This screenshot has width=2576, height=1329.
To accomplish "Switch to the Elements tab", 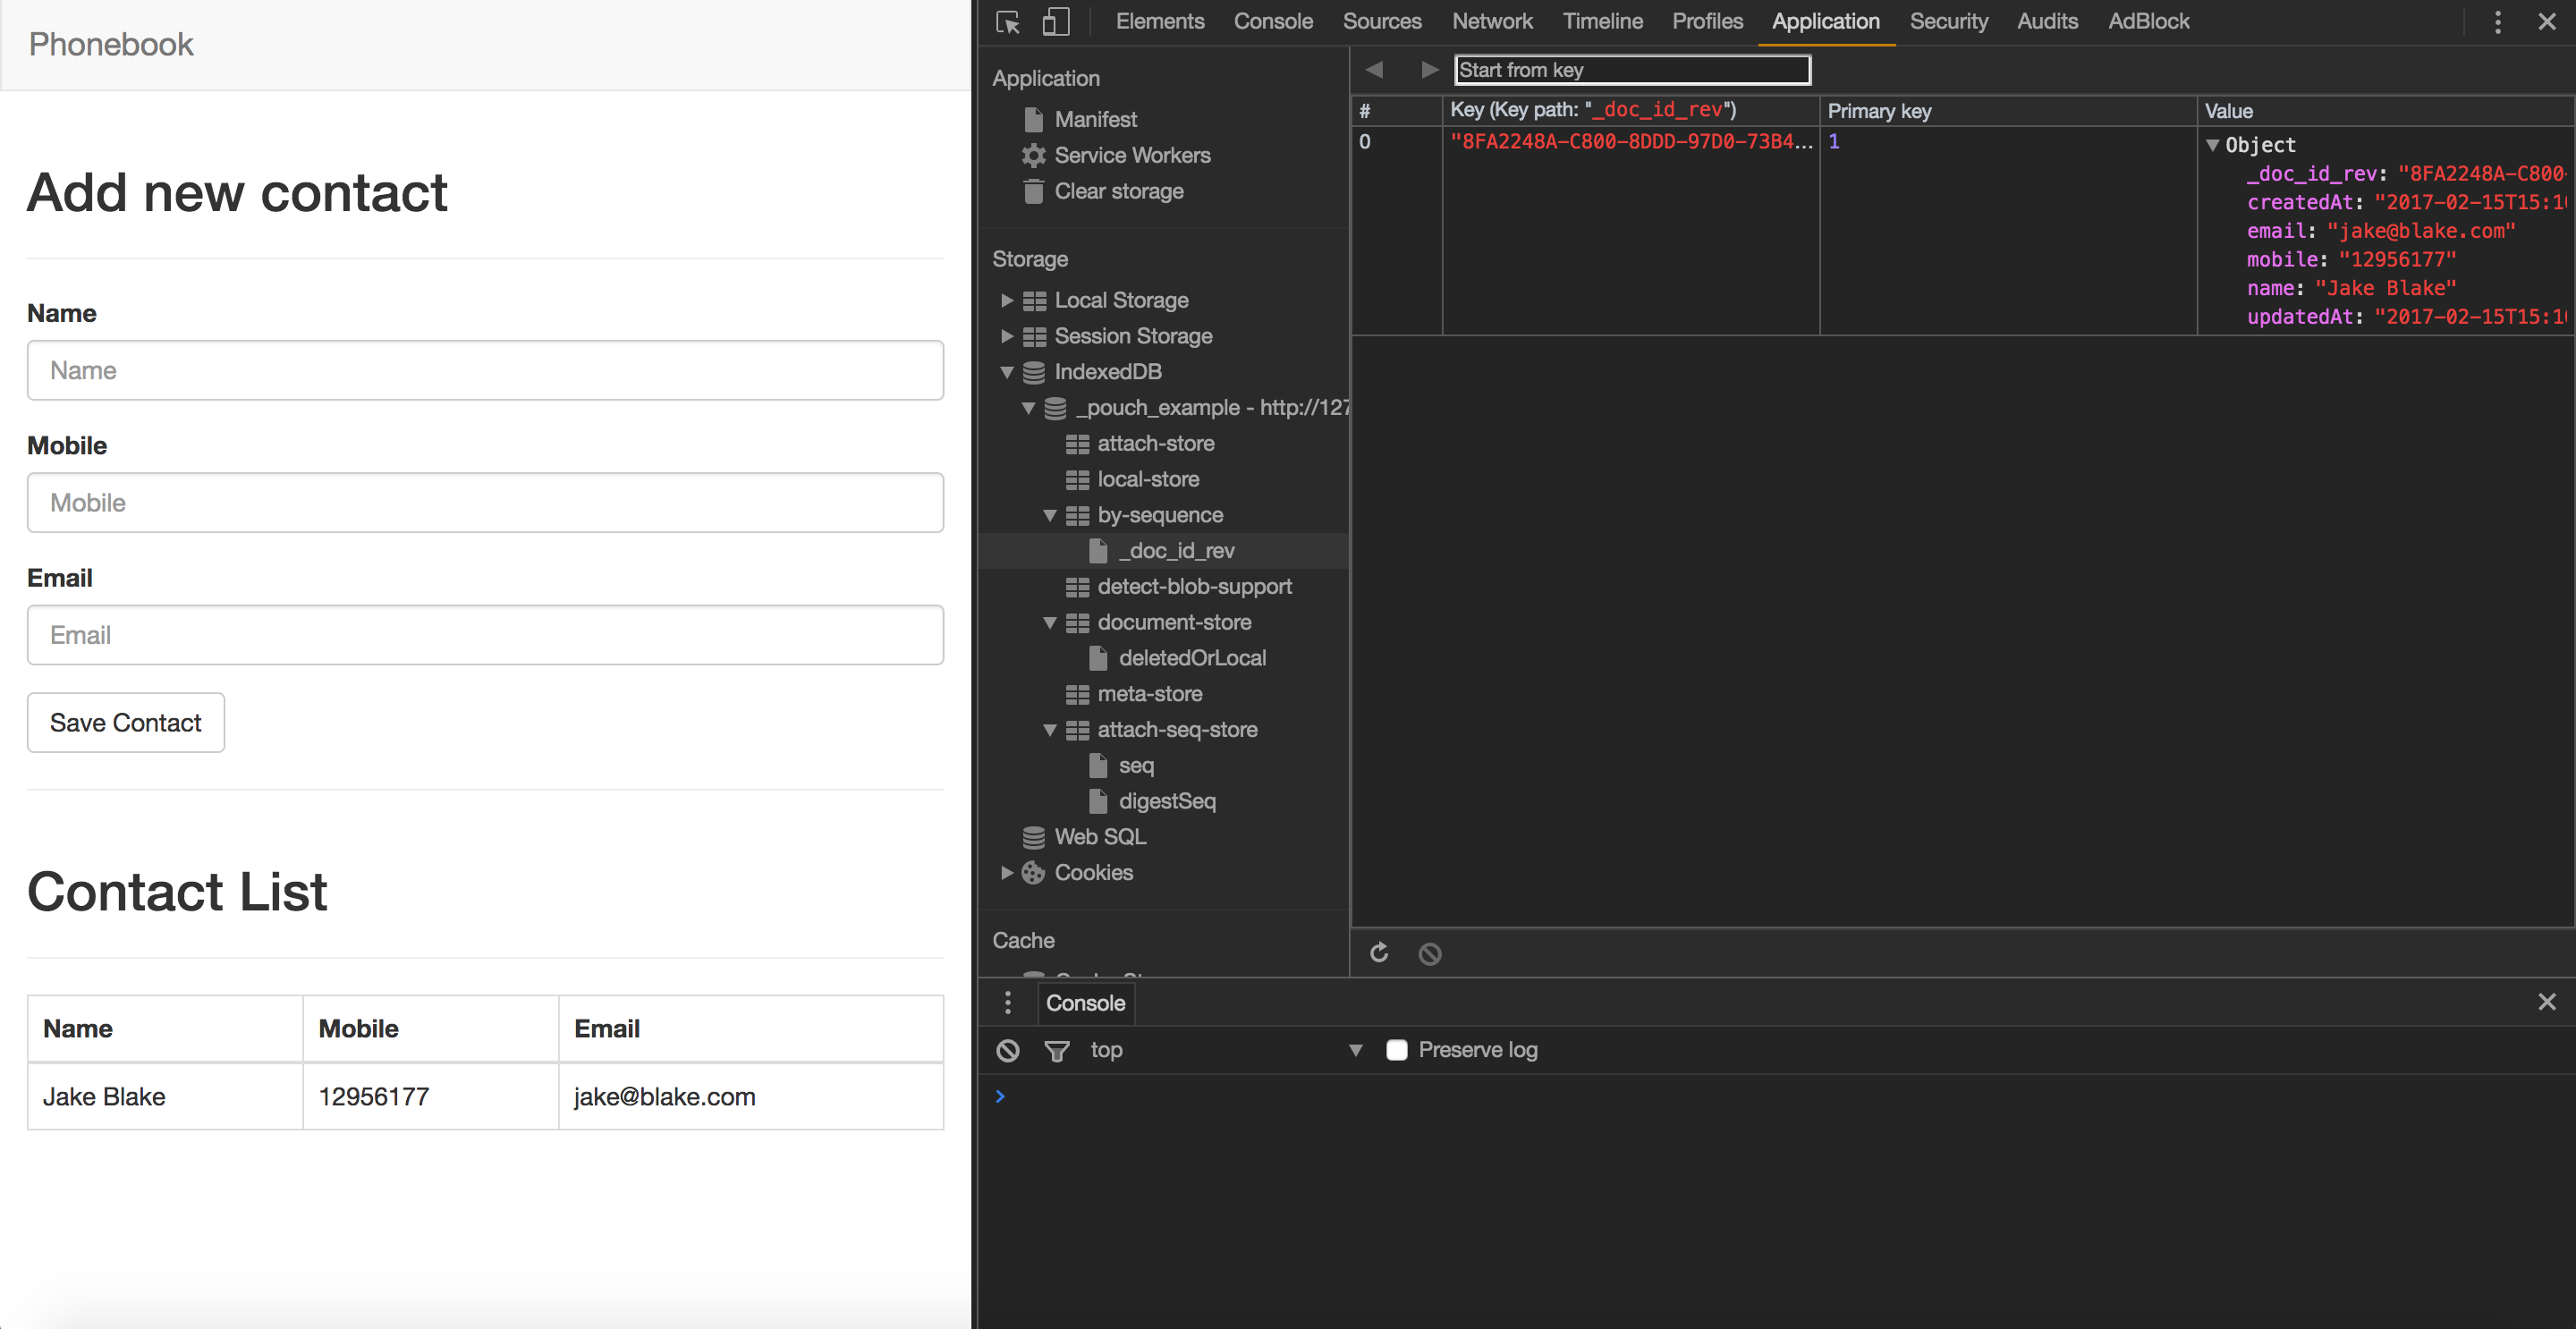I will pyautogui.click(x=1159, y=22).
